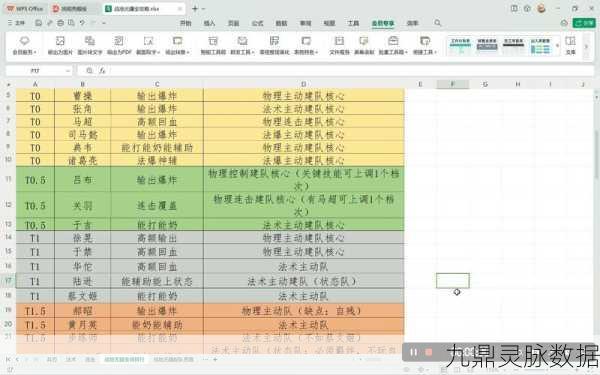Click cell containing 华佗

pyautogui.click(x=83, y=266)
